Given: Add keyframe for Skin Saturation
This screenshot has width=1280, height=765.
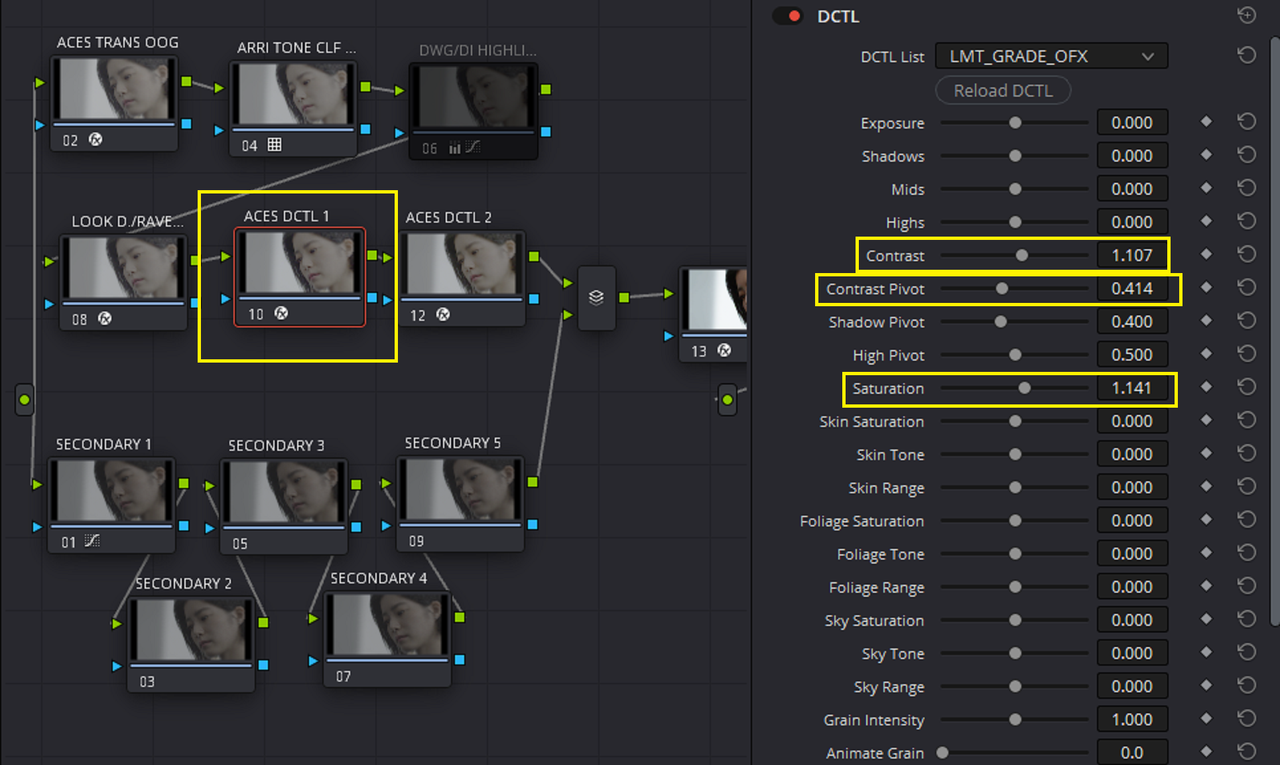Looking at the screenshot, I should coord(1206,420).
